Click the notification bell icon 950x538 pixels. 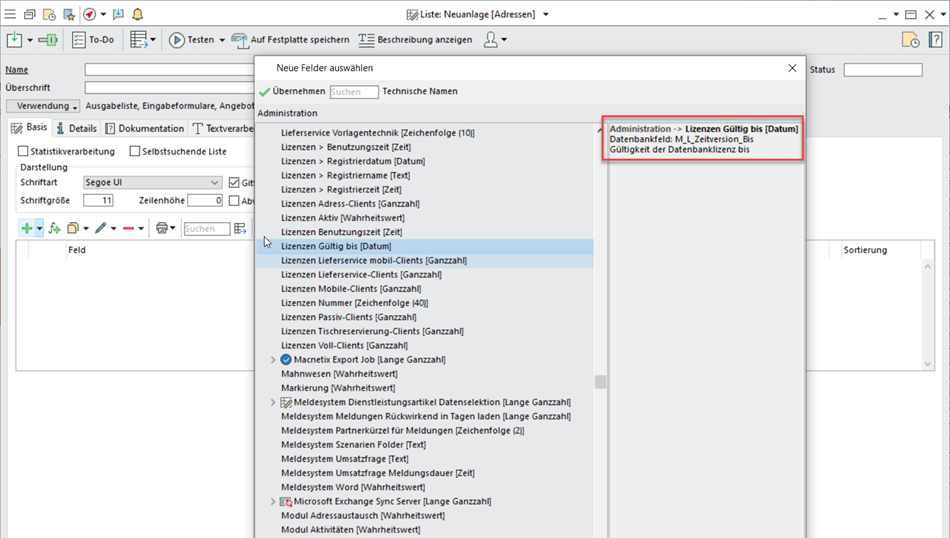click(137, 14)
